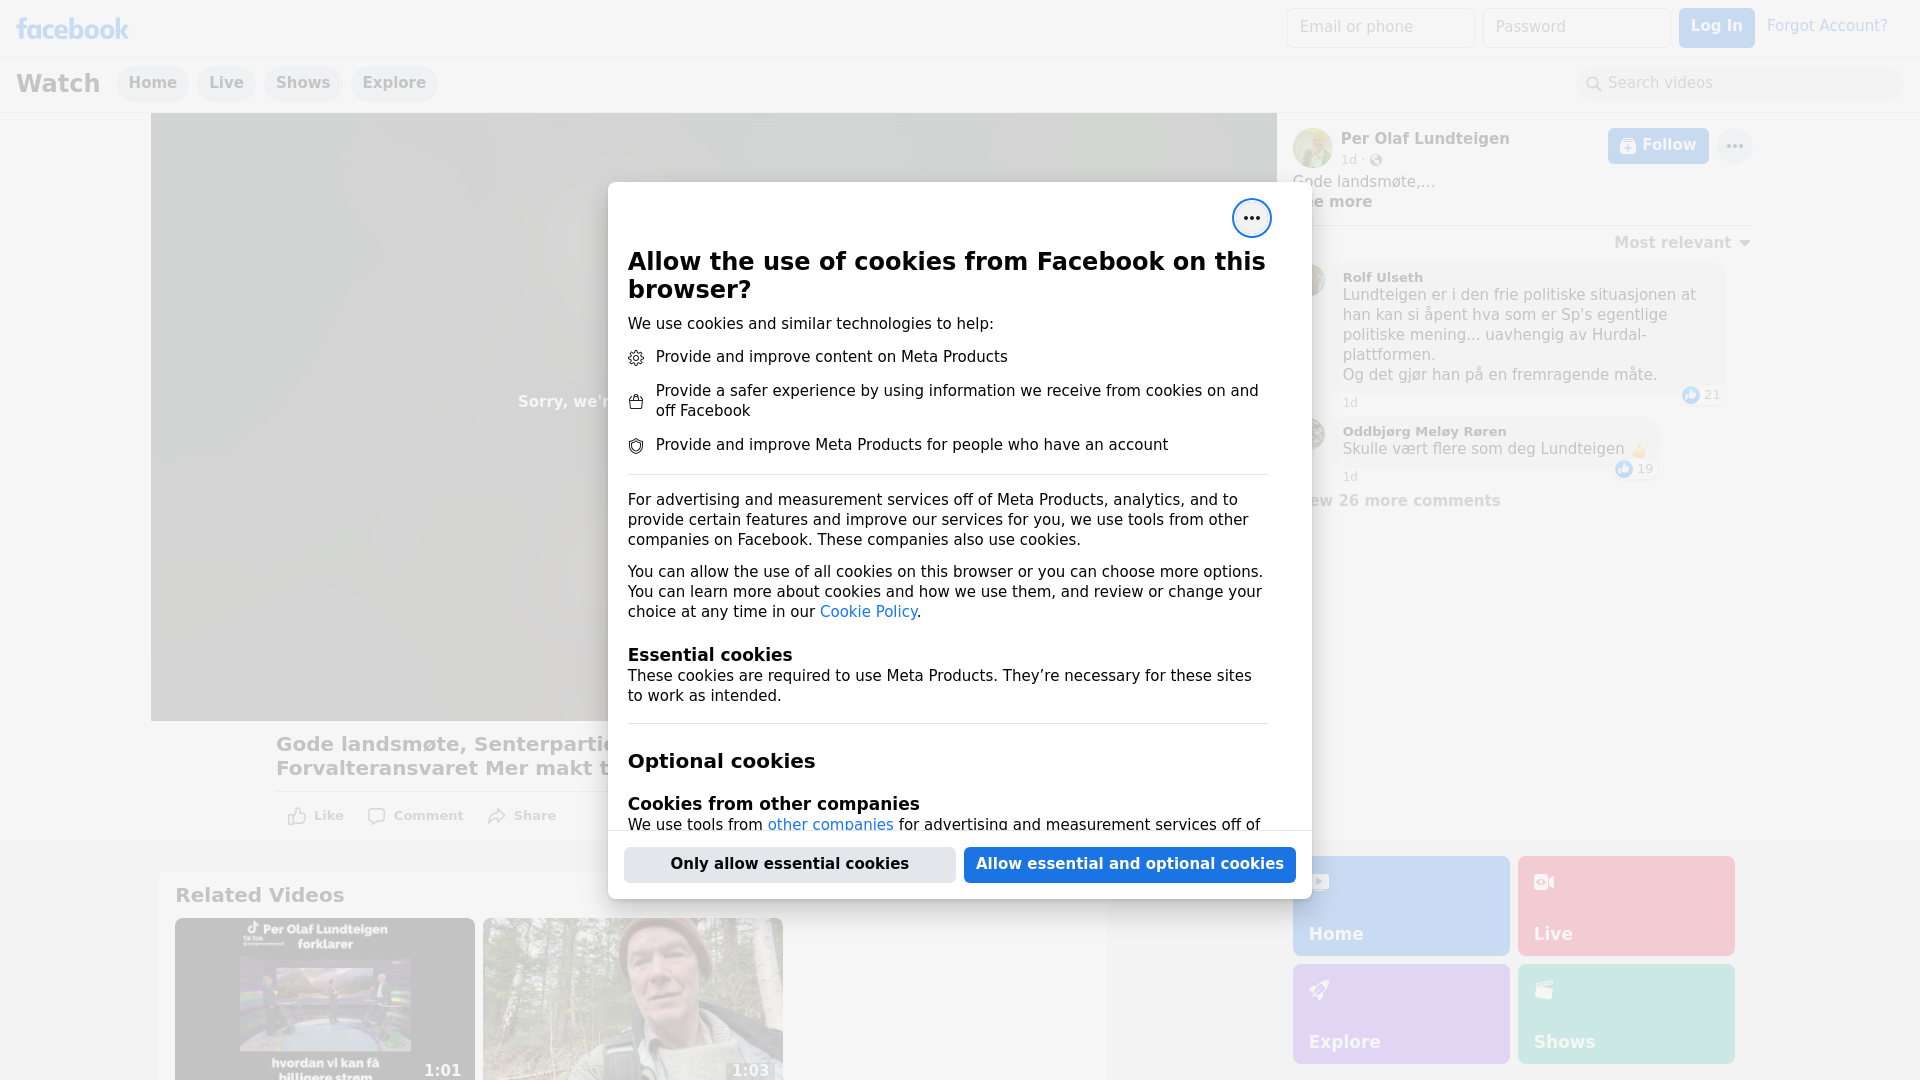Image resolution: width=1920 pixels, height=1080 pixels.
Task: Click the Search videos field
Action: point(1740,83)
